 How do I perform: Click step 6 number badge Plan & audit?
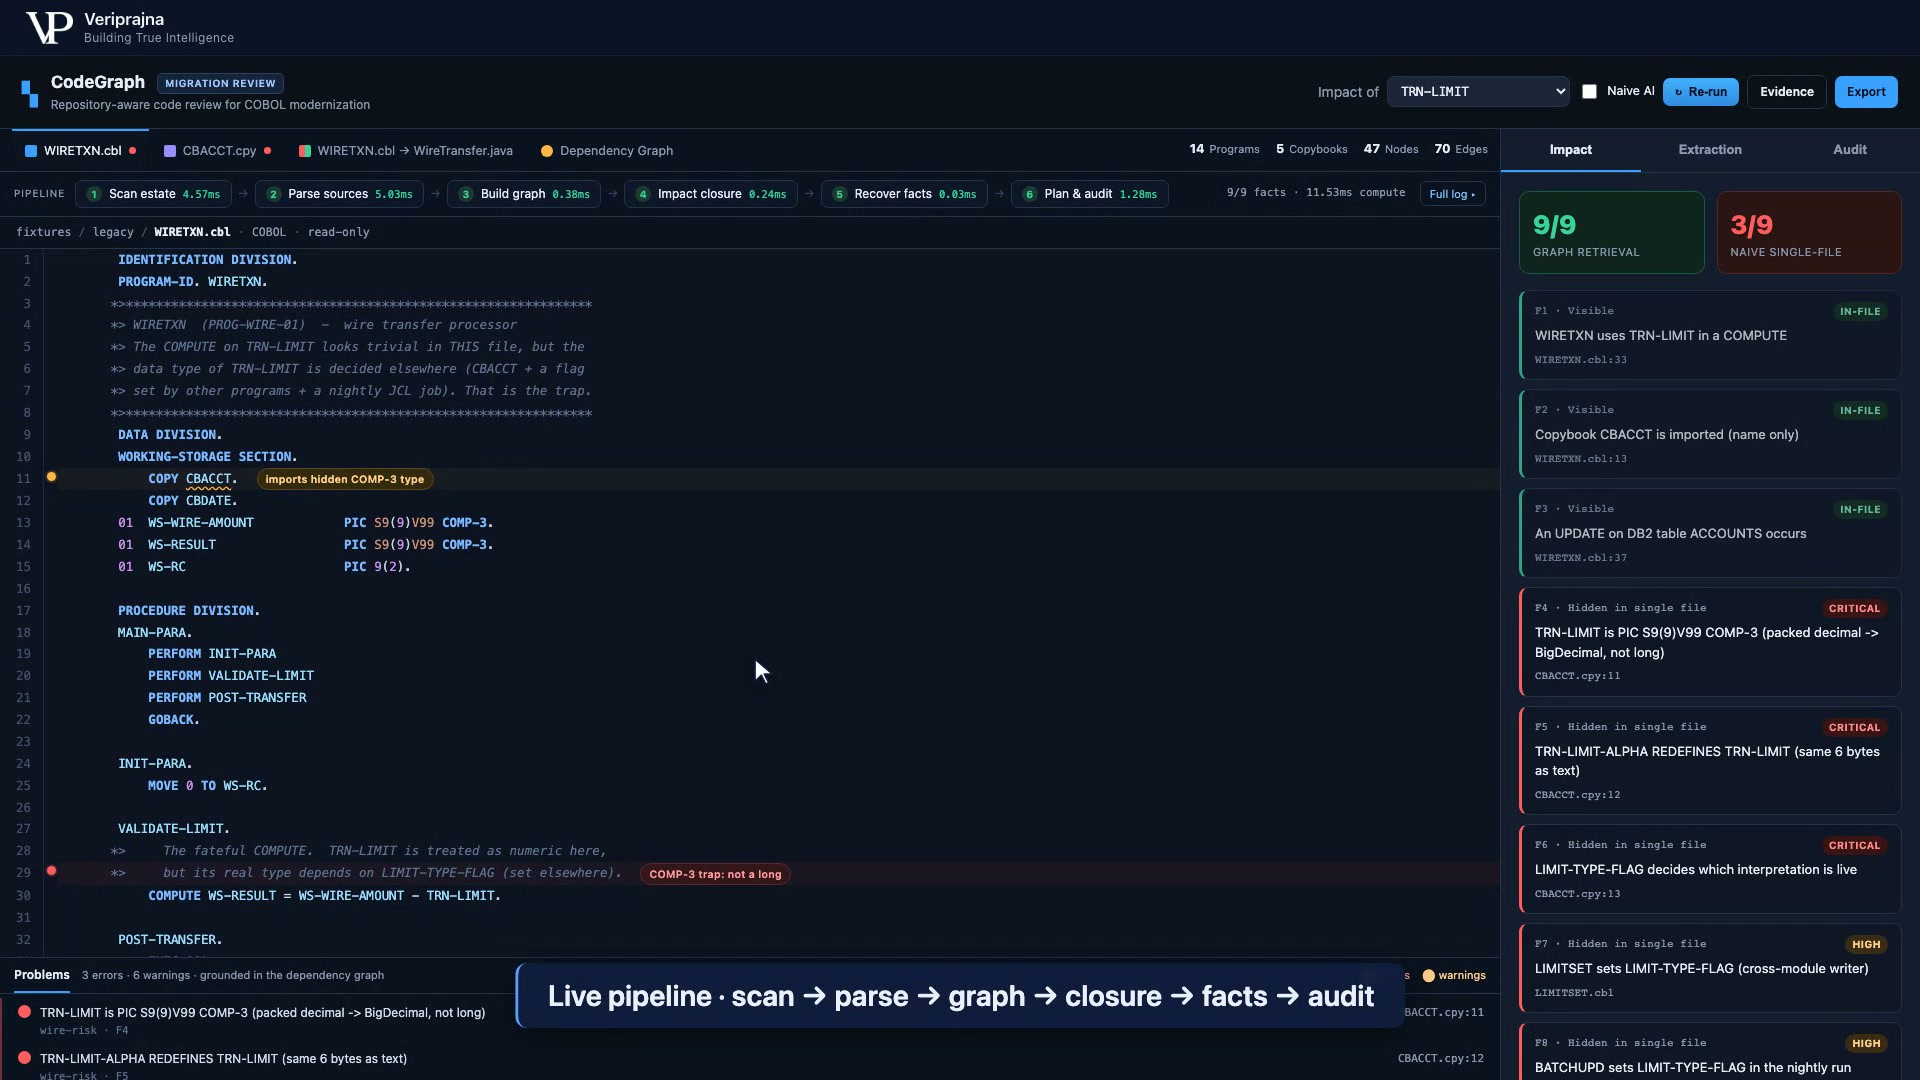coord(1030,194)
